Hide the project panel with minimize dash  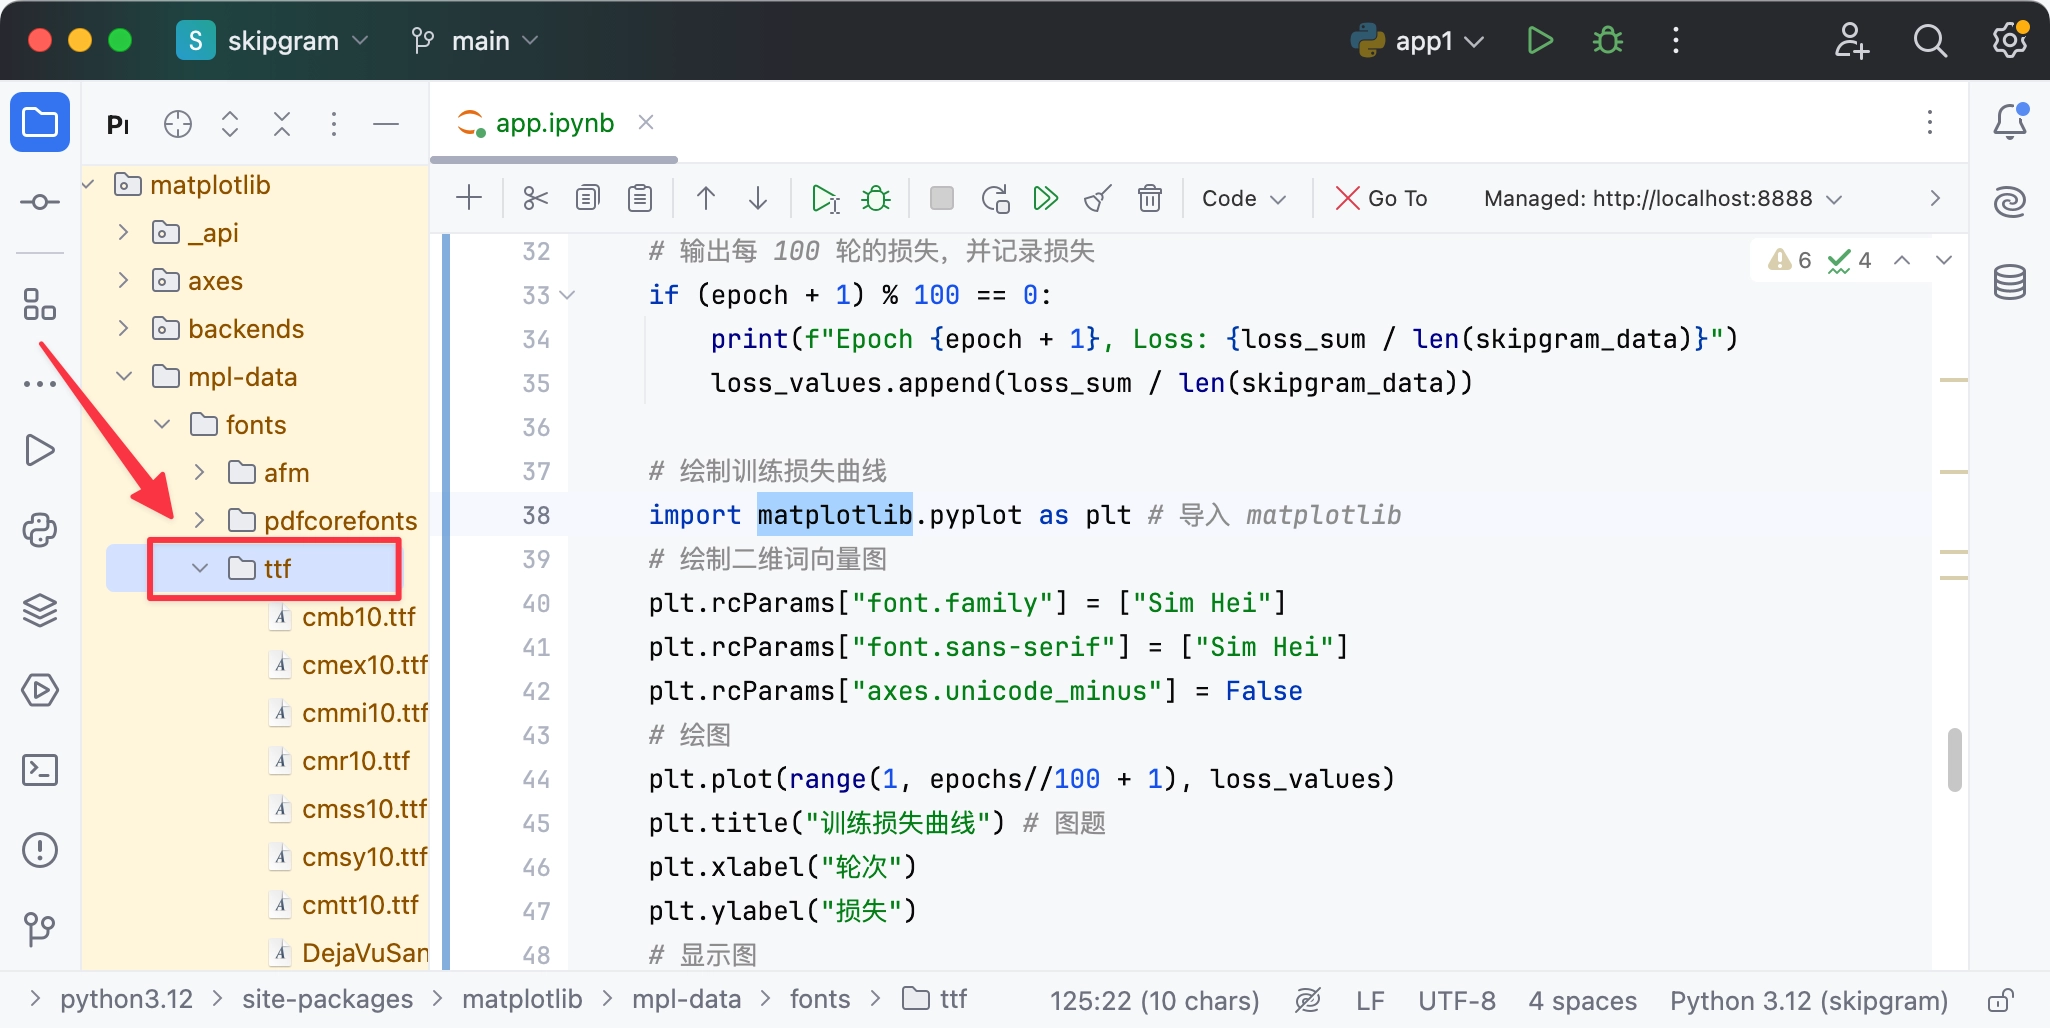coord(386,124)
